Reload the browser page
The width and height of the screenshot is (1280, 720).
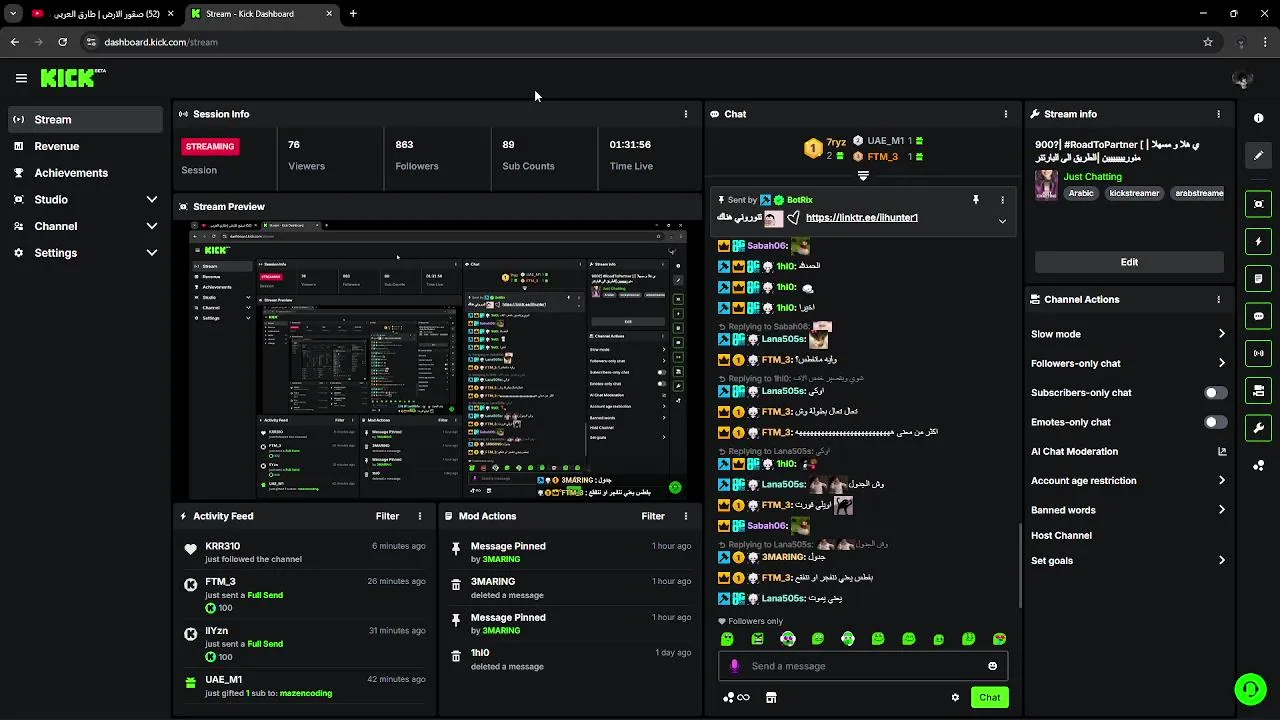62,42
